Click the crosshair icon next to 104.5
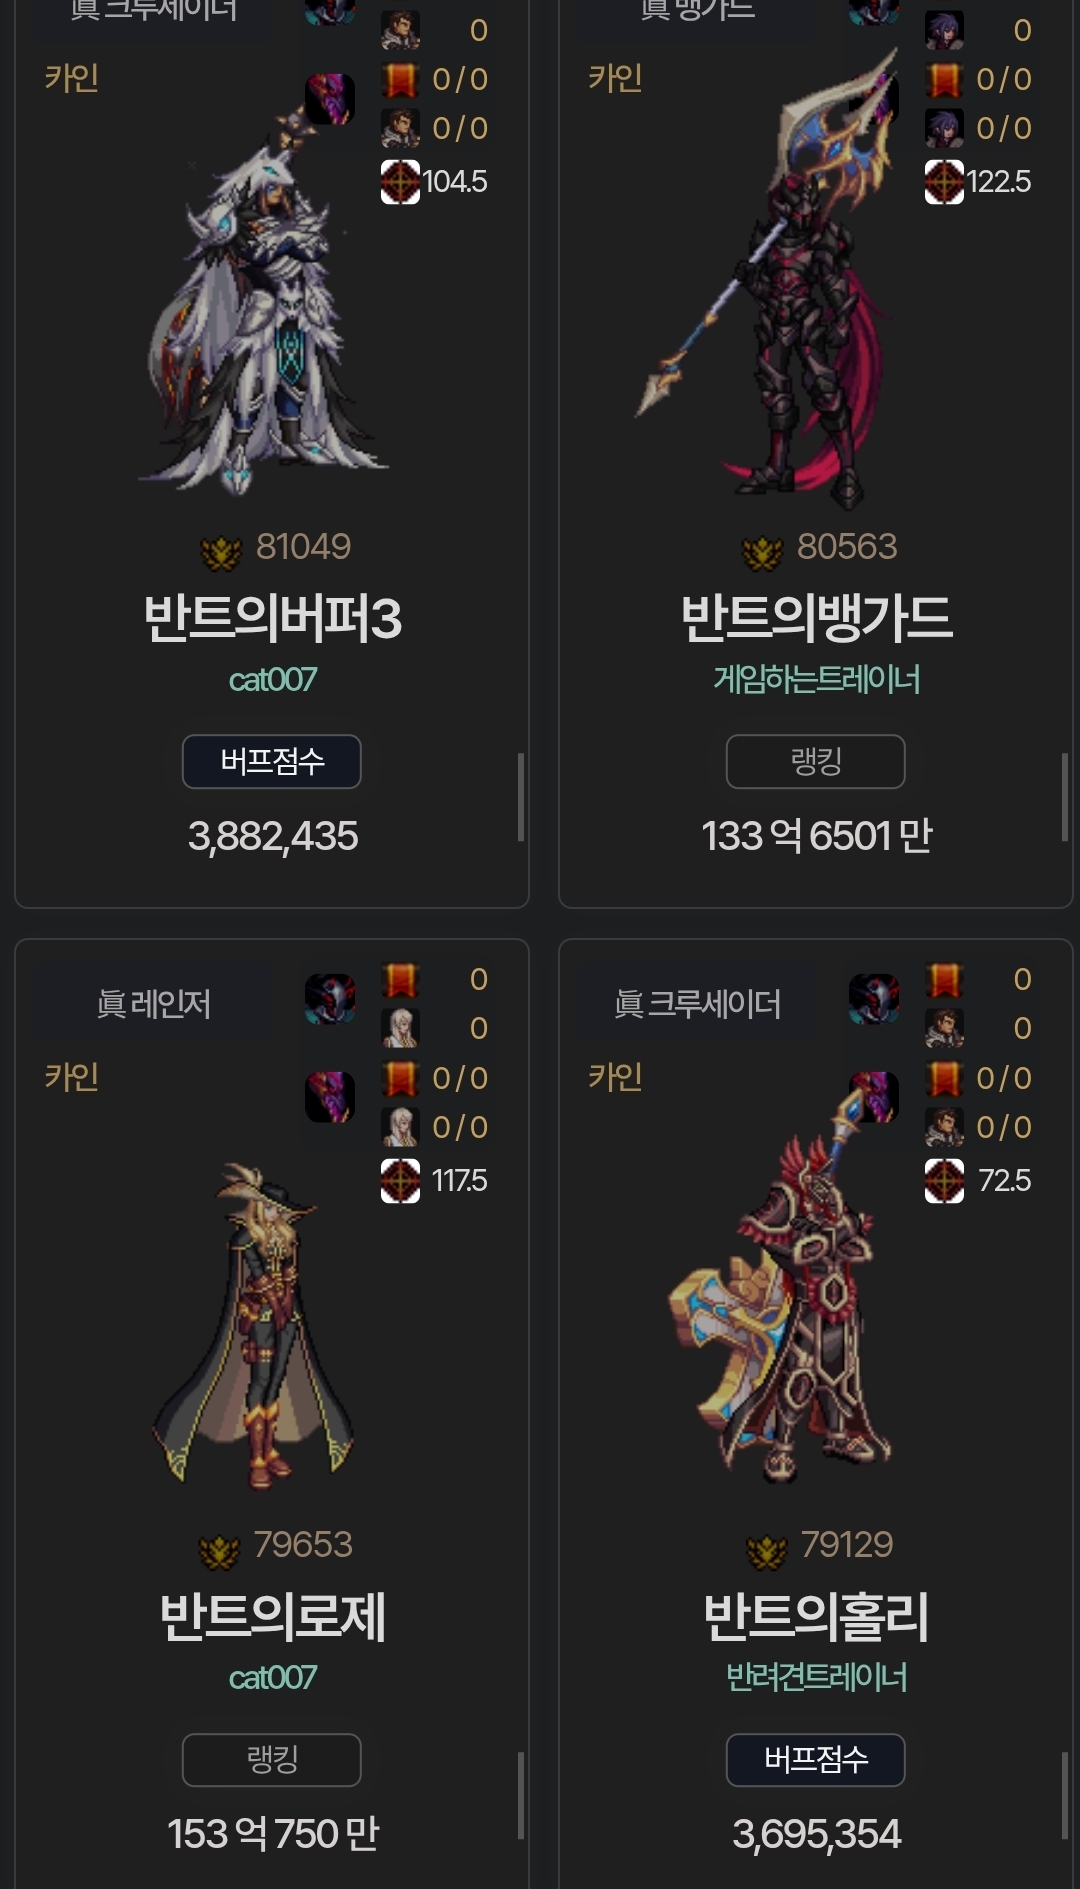This screenshot has height=1889, width=1080. pos(400,182)
